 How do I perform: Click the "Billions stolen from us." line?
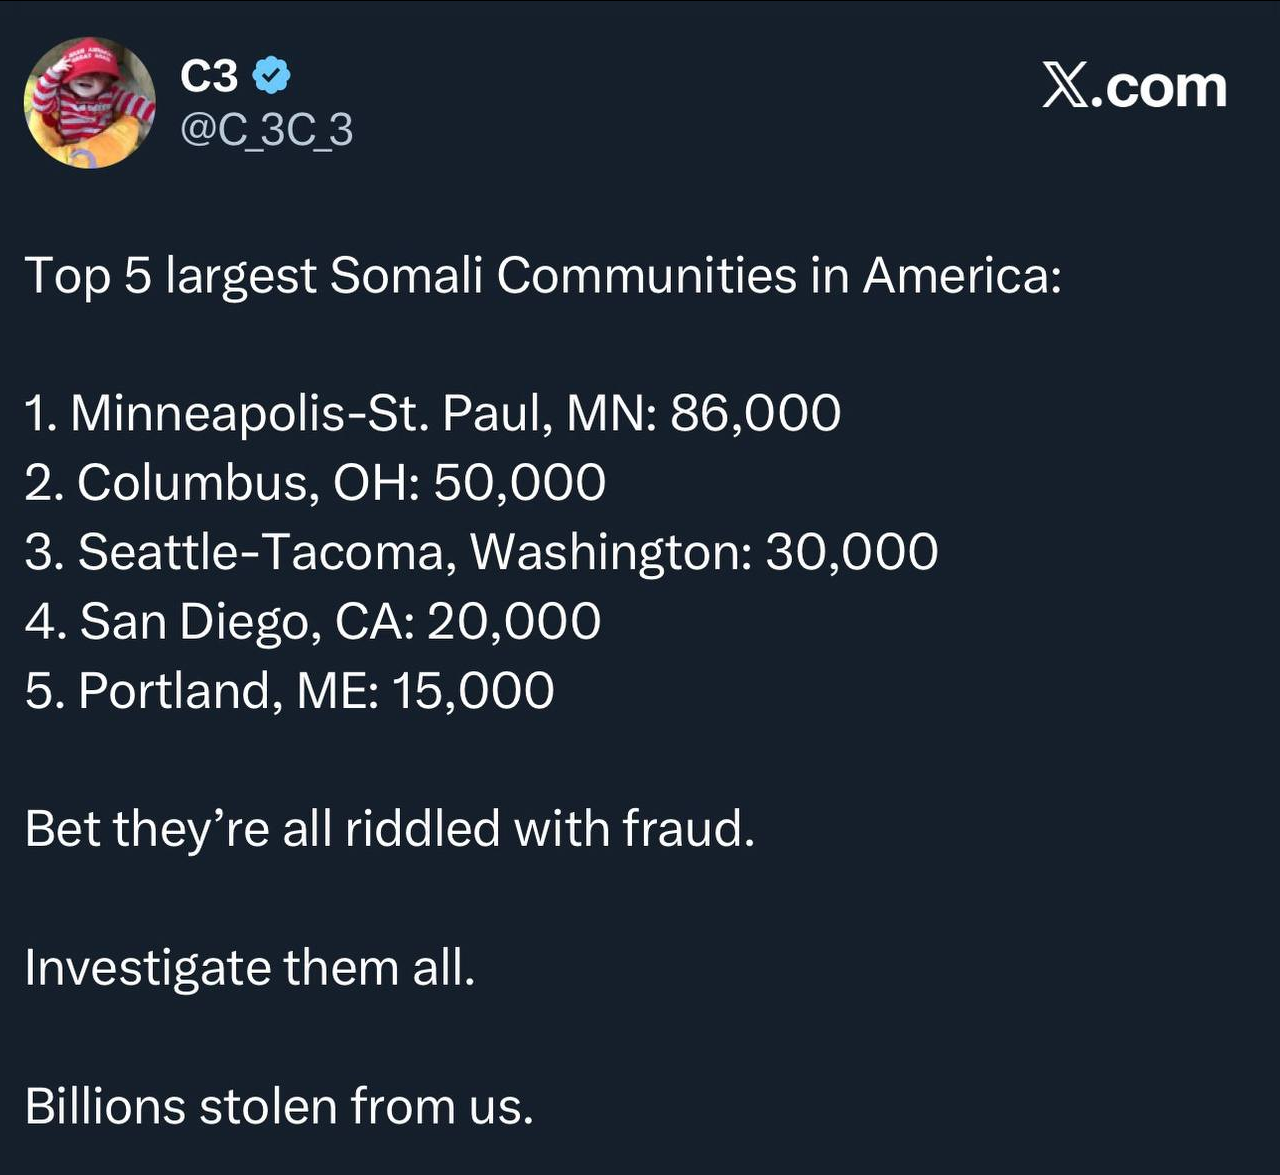click(x=279, y=1106)
